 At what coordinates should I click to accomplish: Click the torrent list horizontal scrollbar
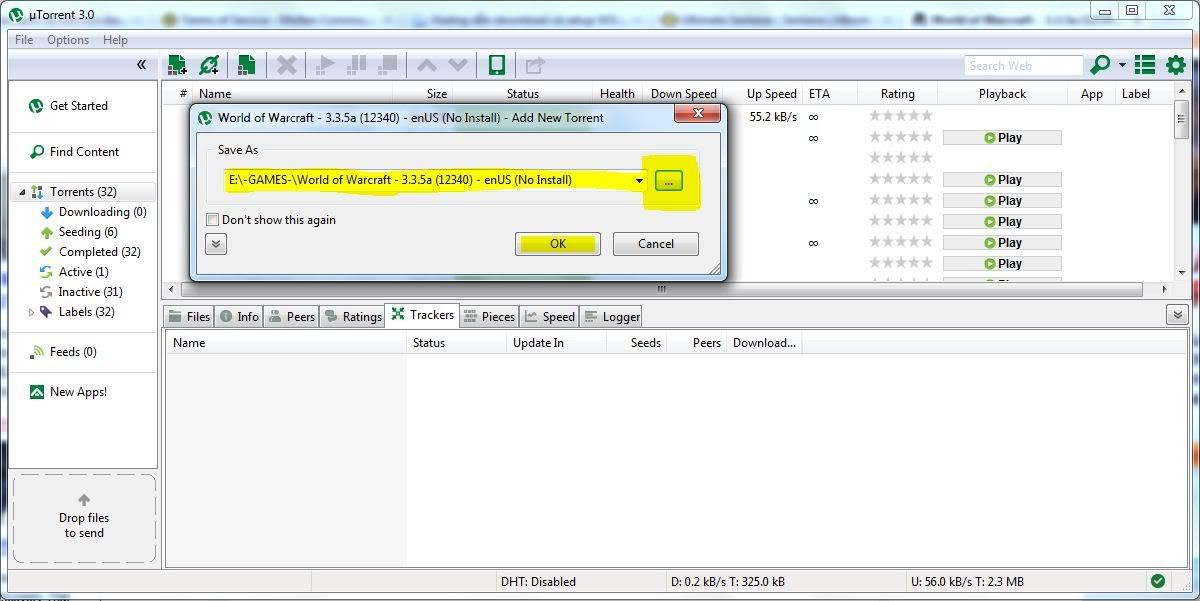click(660, 290)
